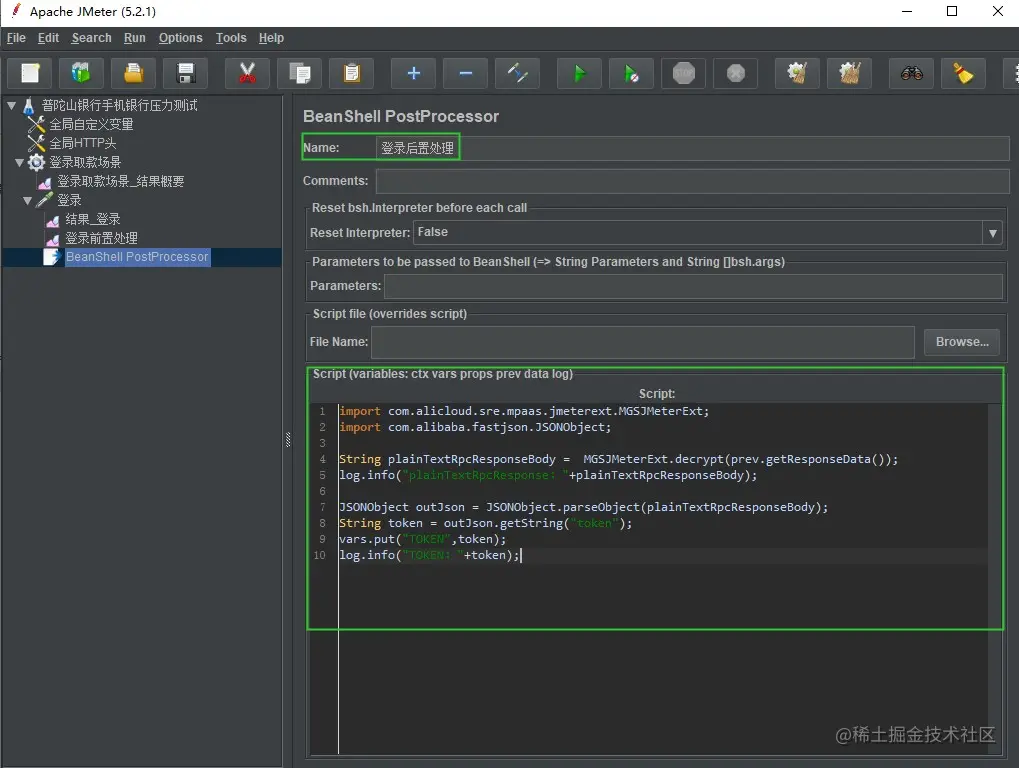
Task: Click the File Name input field
Action: click(643, 342)
